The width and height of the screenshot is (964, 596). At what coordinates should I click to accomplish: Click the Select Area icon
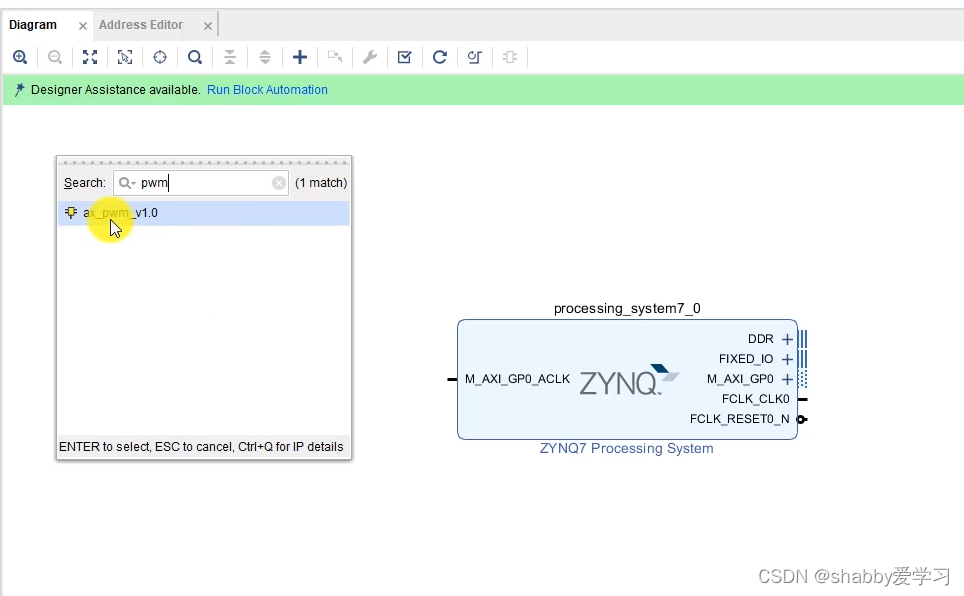(x=125, y=57)
